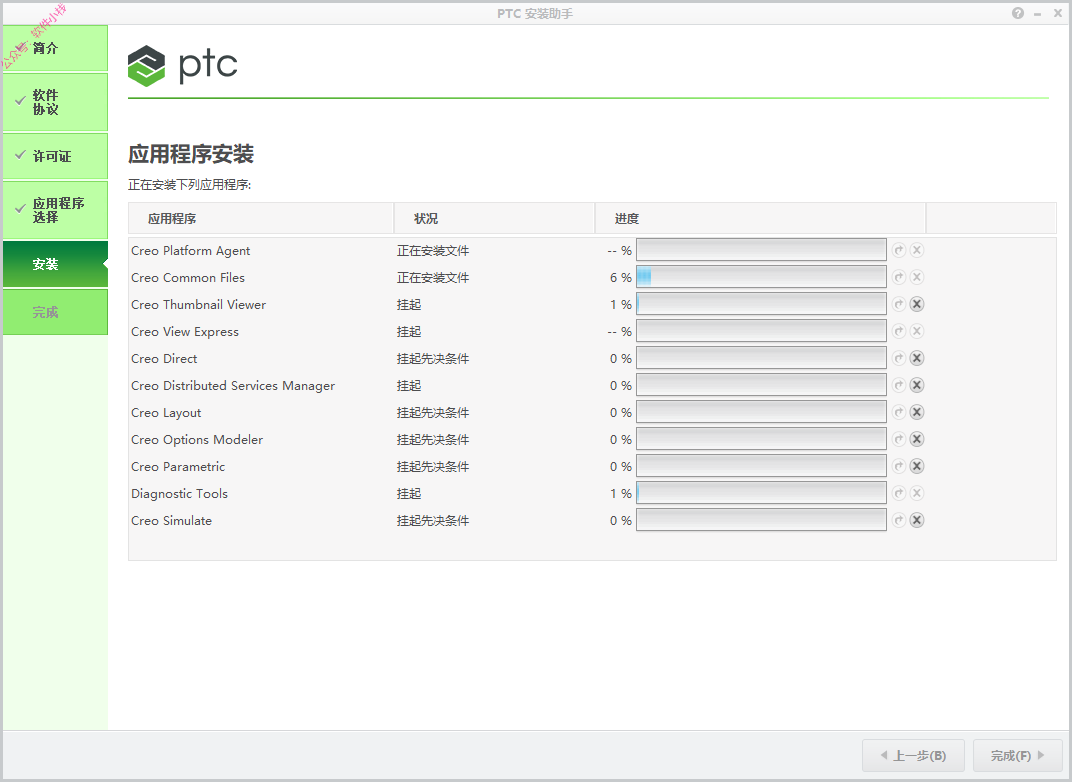Close the PTC 安装助手 window
Screen dimensions: 1072x782
pos(1058,13)
